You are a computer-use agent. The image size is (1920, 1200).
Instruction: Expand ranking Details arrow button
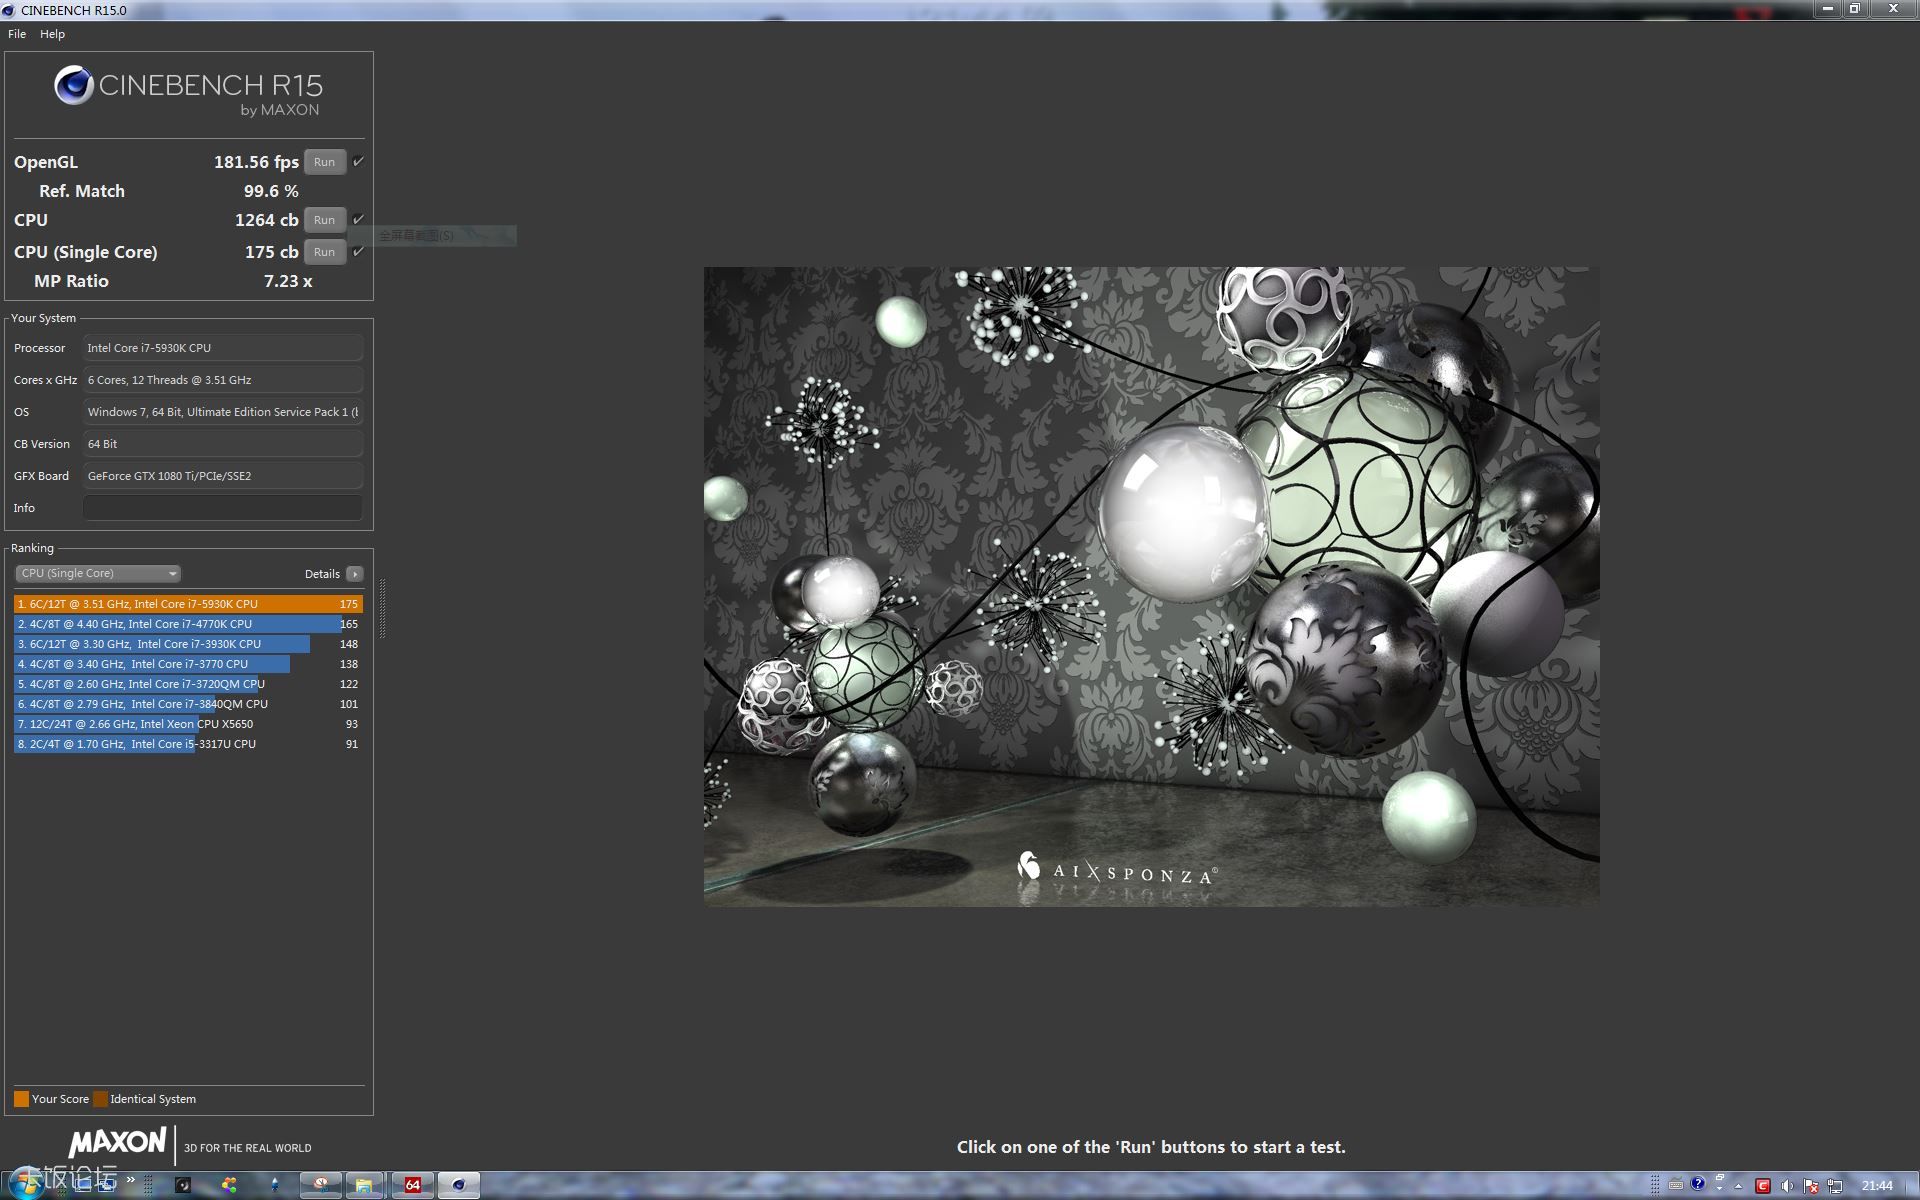point(355,574)
